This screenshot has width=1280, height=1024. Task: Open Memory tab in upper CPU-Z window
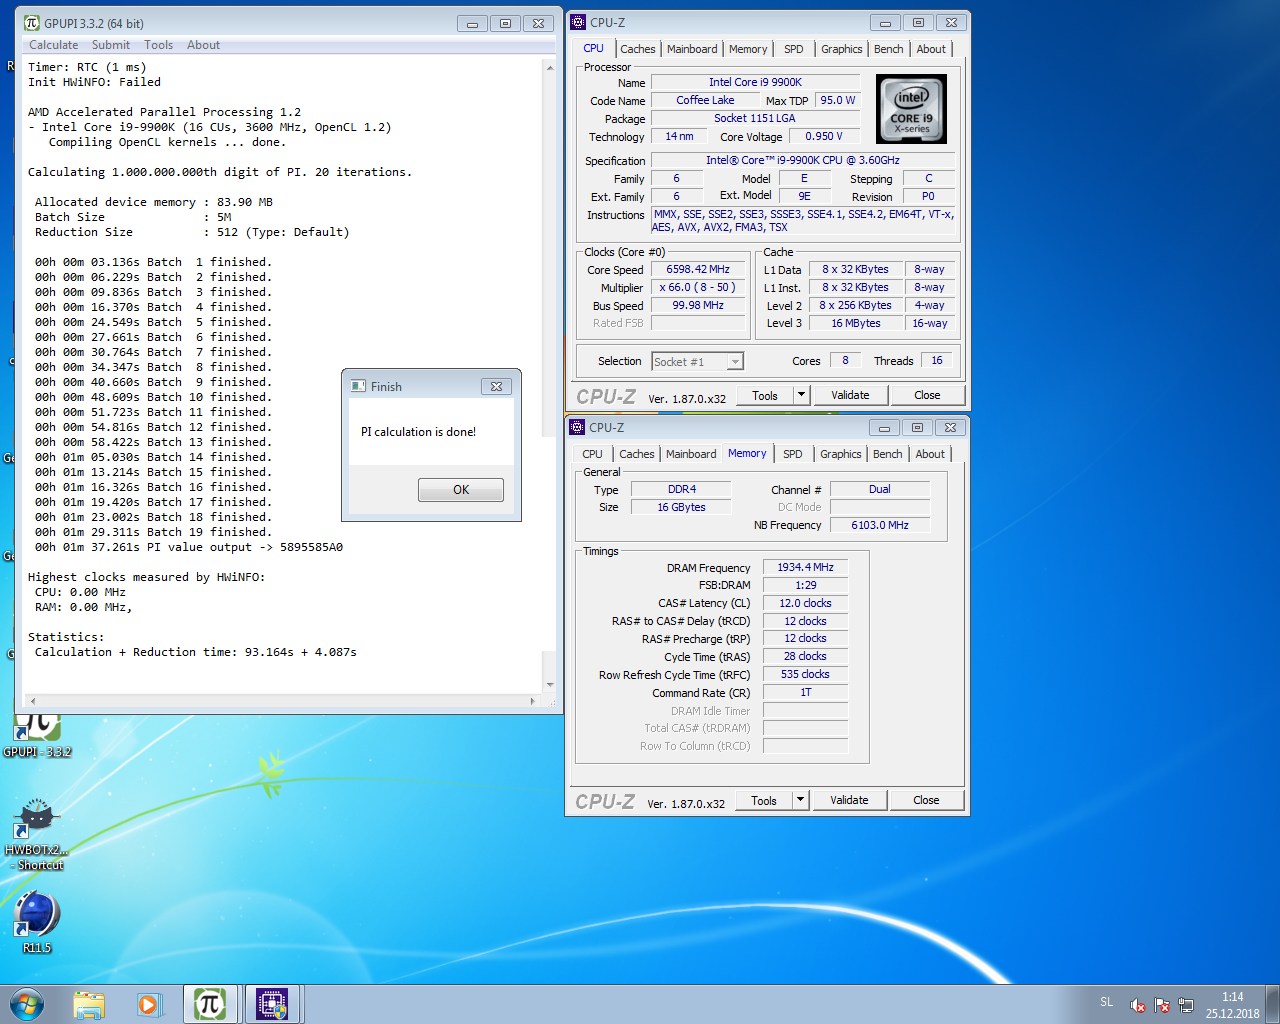pyautogui.click(x=748, y=49)
